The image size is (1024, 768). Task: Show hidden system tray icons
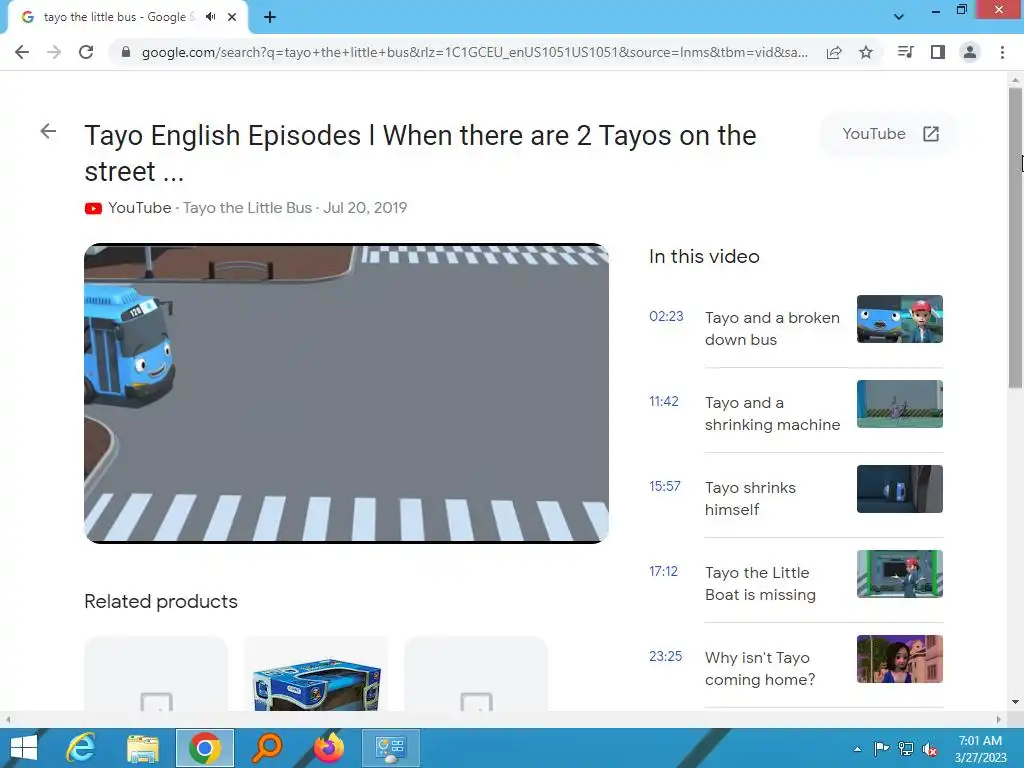point(857,749)
